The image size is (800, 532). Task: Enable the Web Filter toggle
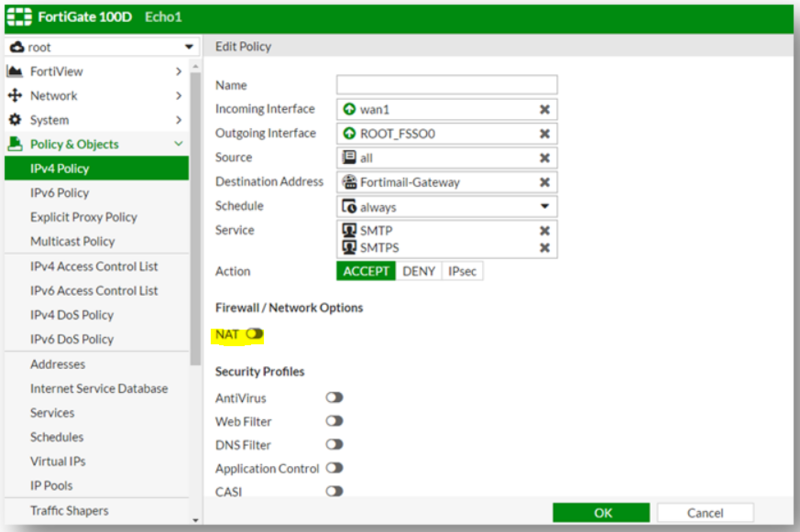coord(334,422)
